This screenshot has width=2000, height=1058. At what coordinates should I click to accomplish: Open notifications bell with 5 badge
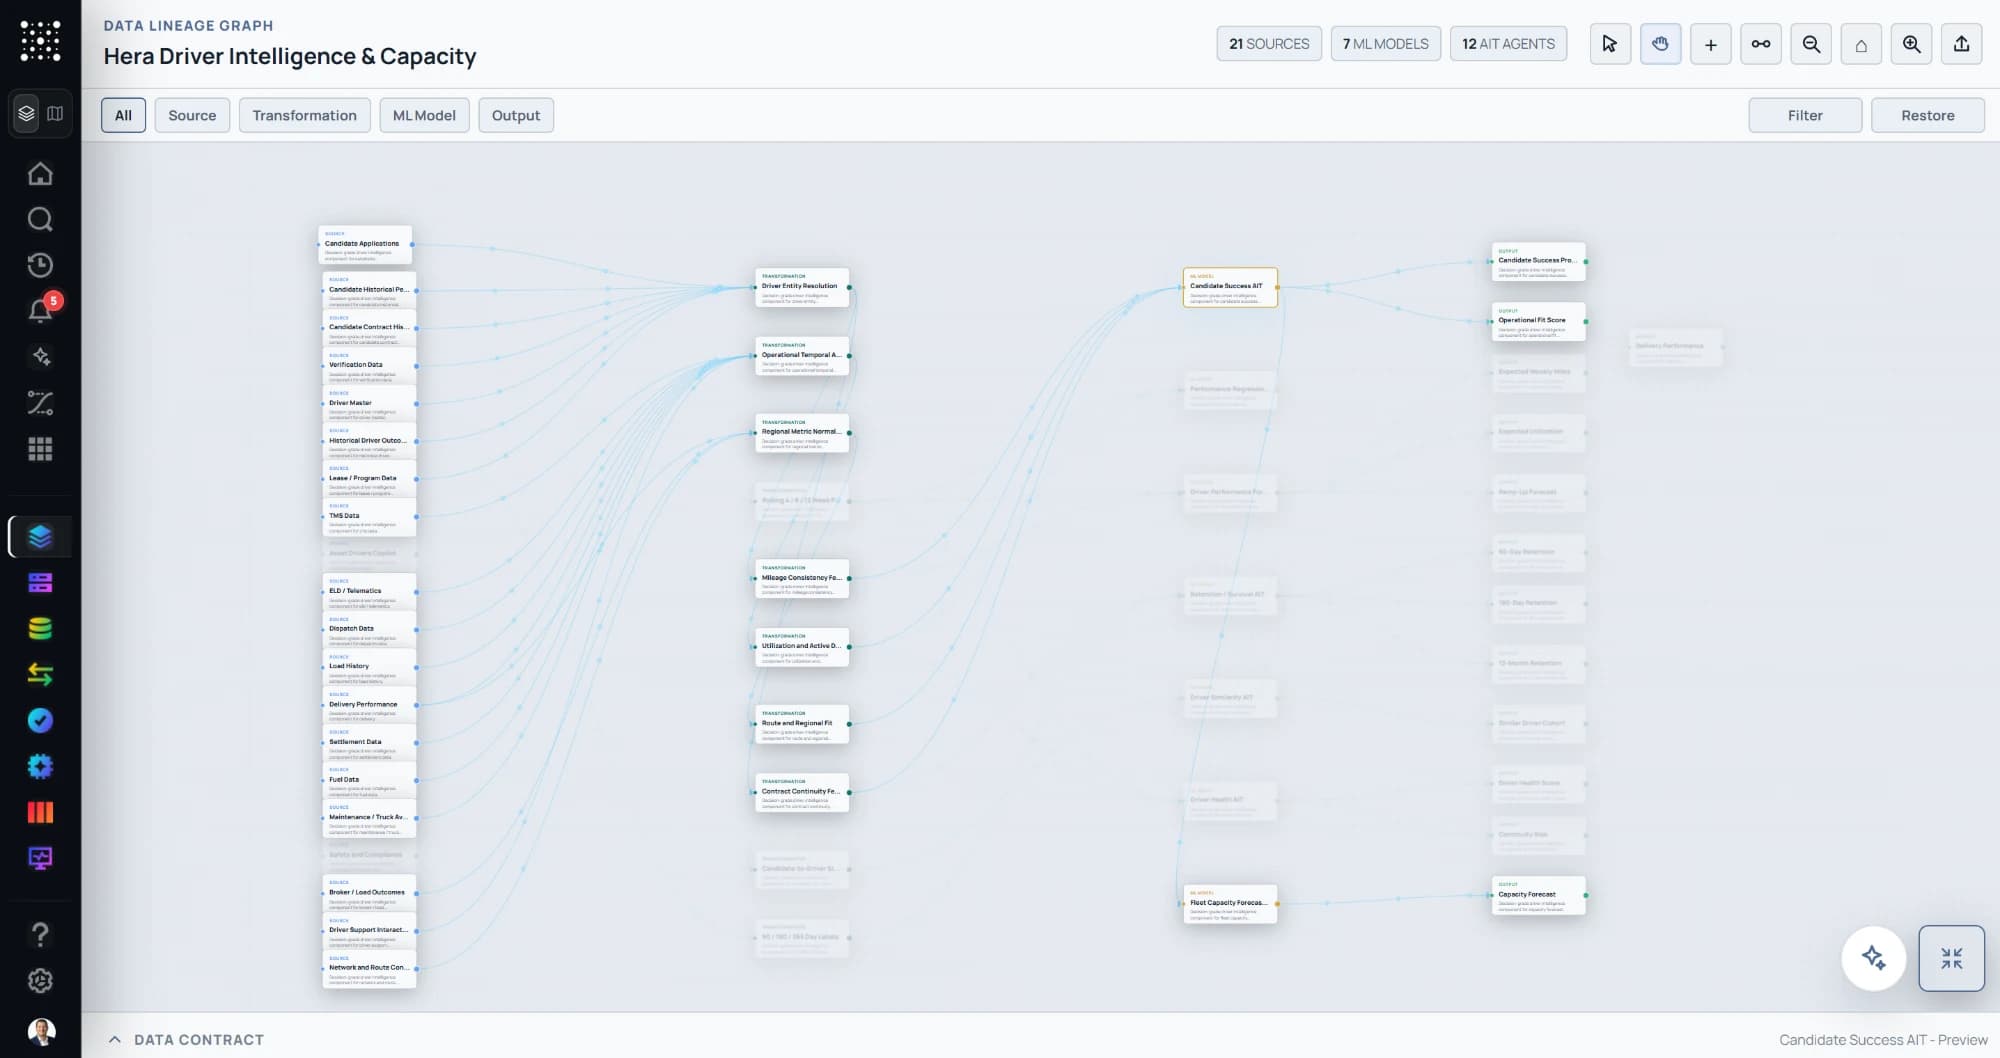42,309
